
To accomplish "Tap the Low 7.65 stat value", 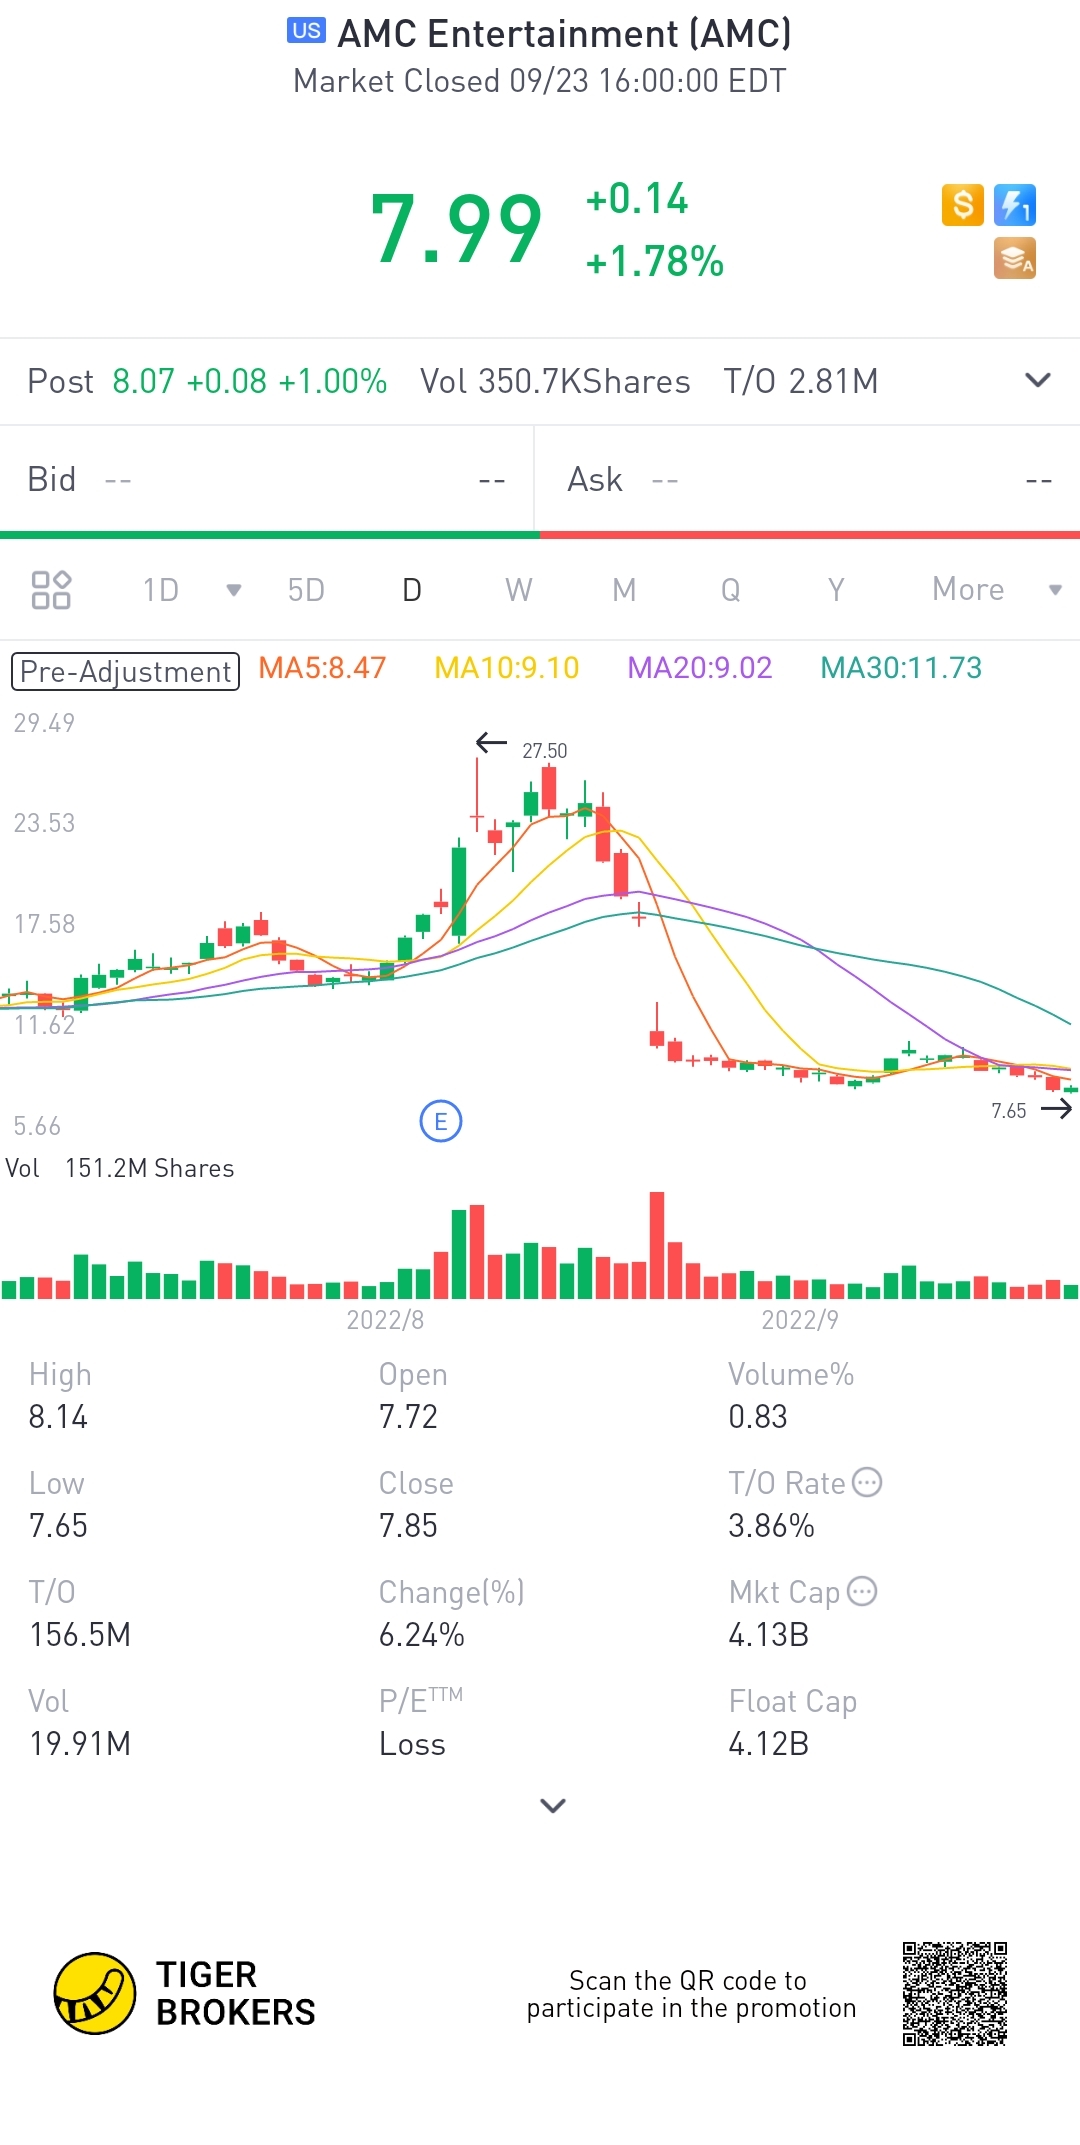I will pos(58,1526).
